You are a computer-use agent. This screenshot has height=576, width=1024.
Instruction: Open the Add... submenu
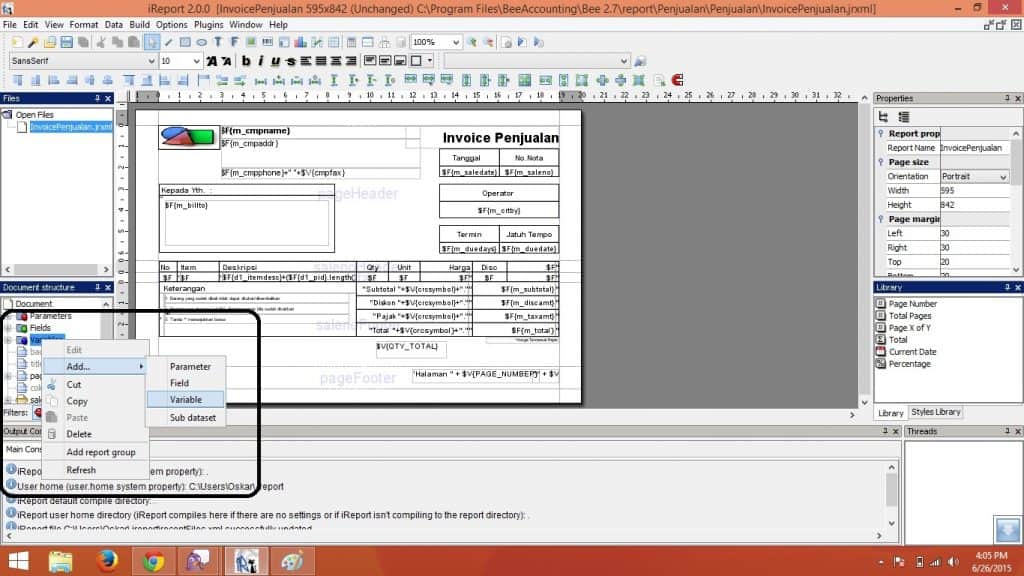pyautogui.click(x=95, y=367)
